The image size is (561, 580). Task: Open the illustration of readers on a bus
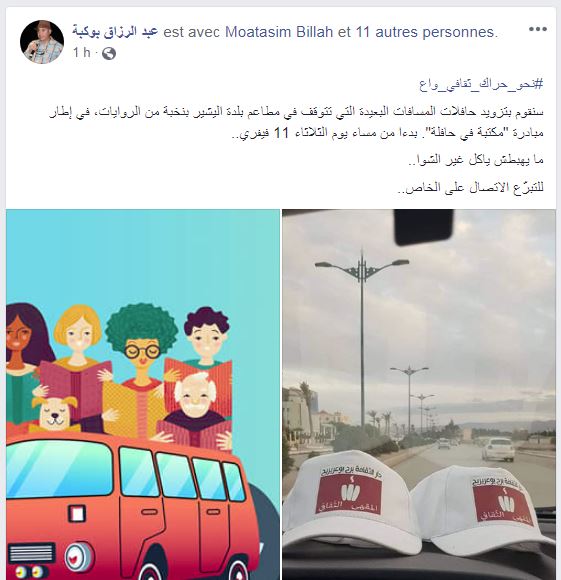click(x=143, y=395)
